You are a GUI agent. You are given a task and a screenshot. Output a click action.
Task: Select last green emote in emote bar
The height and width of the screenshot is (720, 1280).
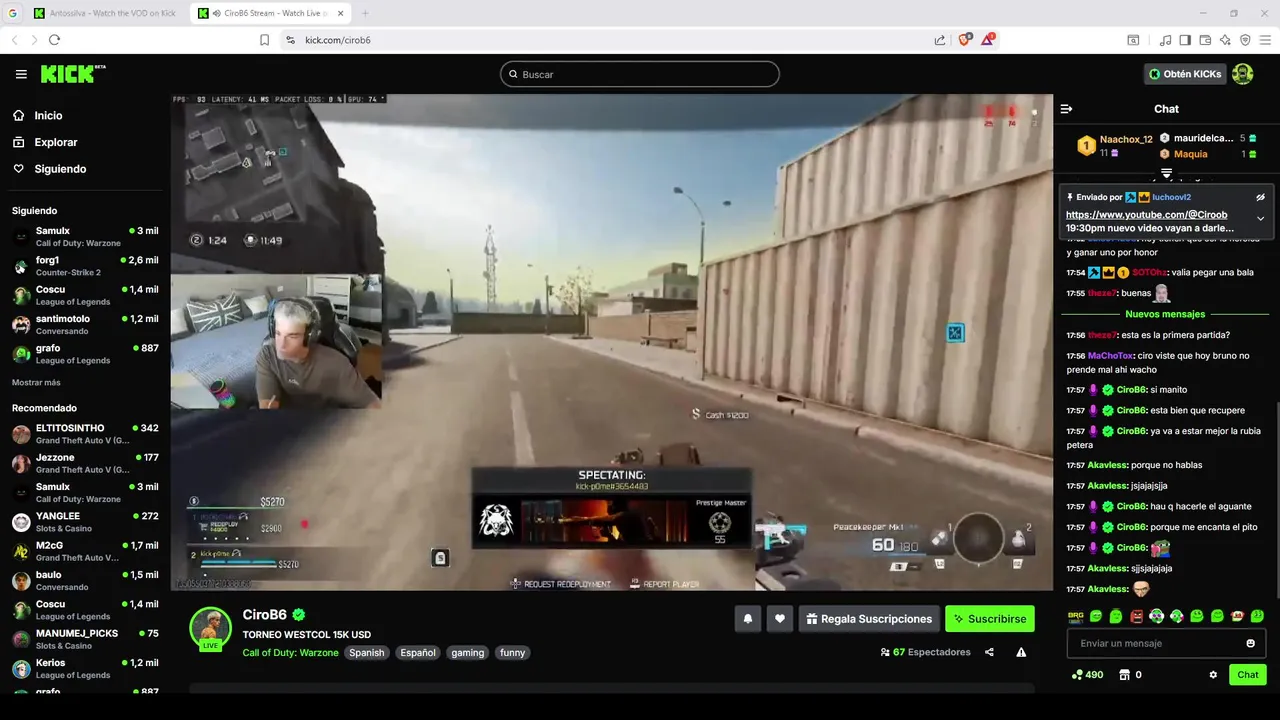[1257, 616]
